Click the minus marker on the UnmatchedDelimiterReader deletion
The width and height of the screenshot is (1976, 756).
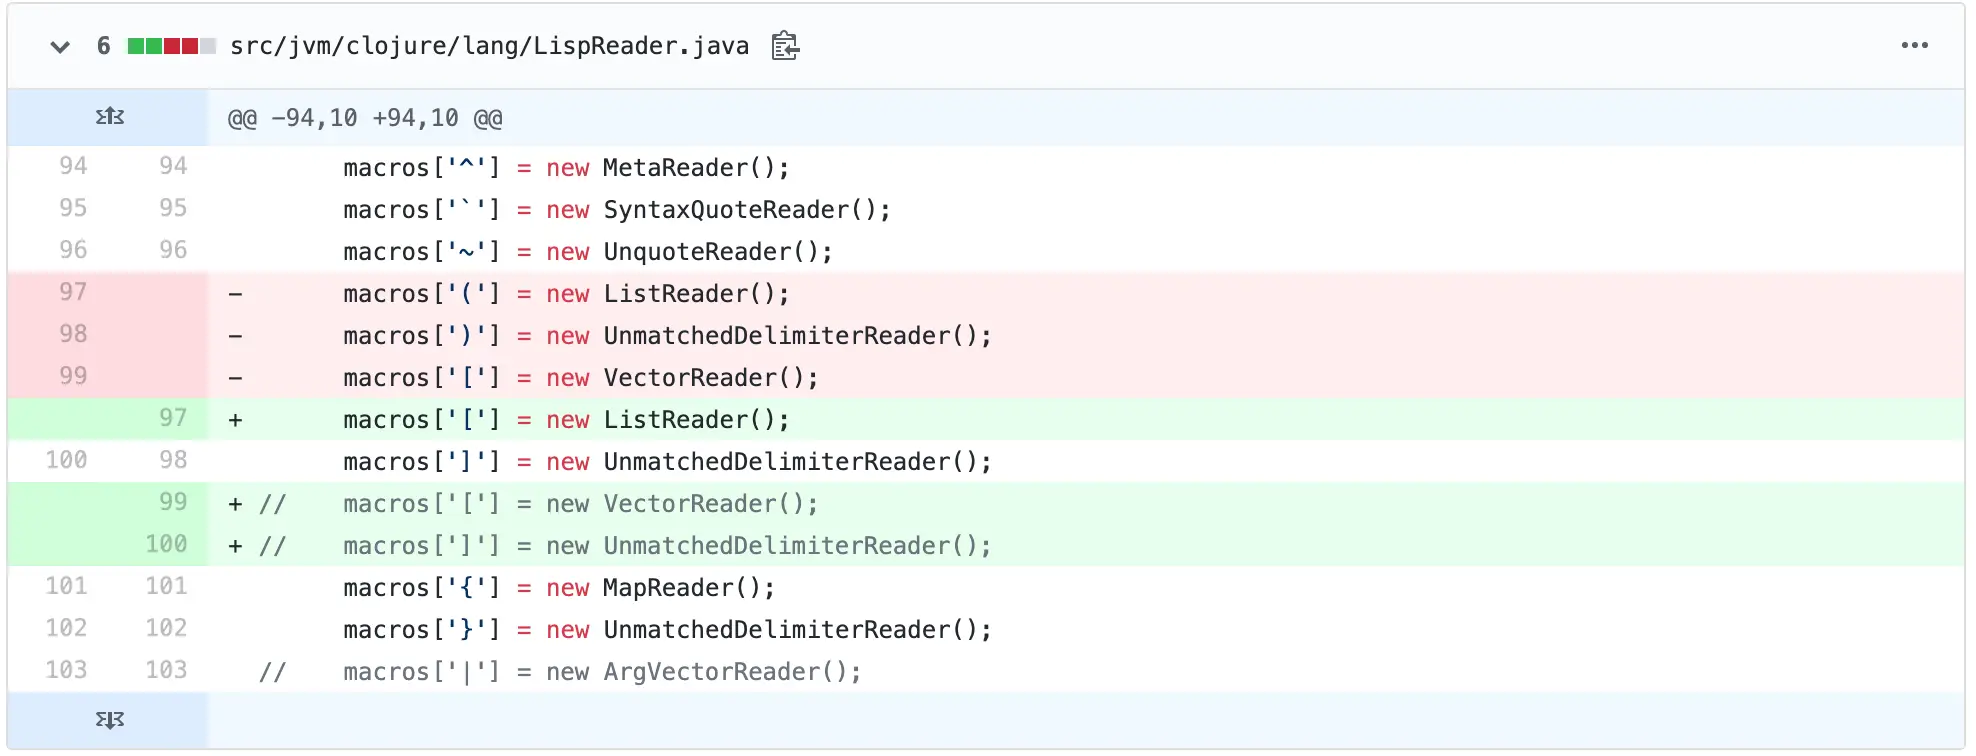(x=235, y=336)
